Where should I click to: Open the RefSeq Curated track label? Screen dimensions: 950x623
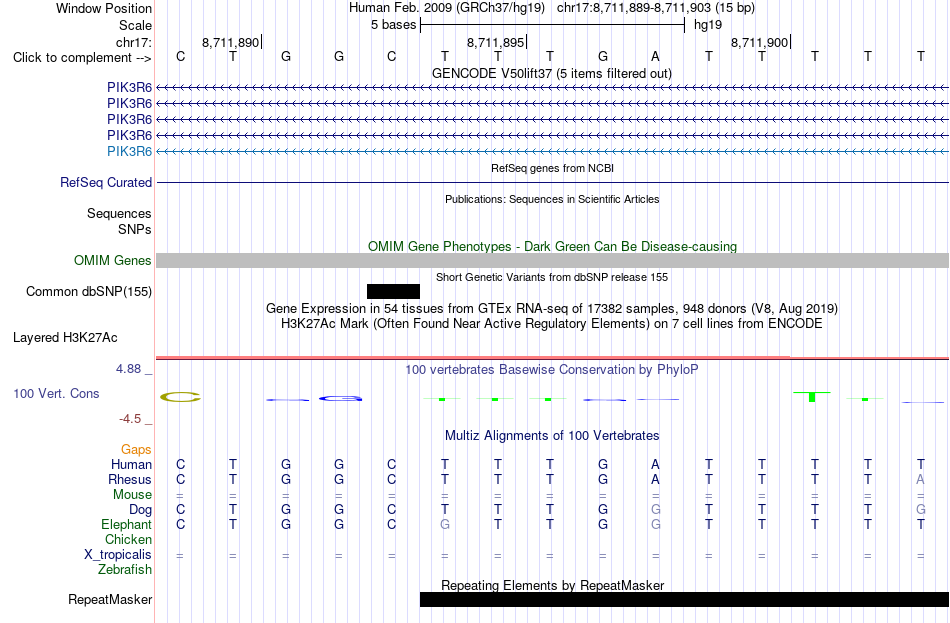point(106,182)
